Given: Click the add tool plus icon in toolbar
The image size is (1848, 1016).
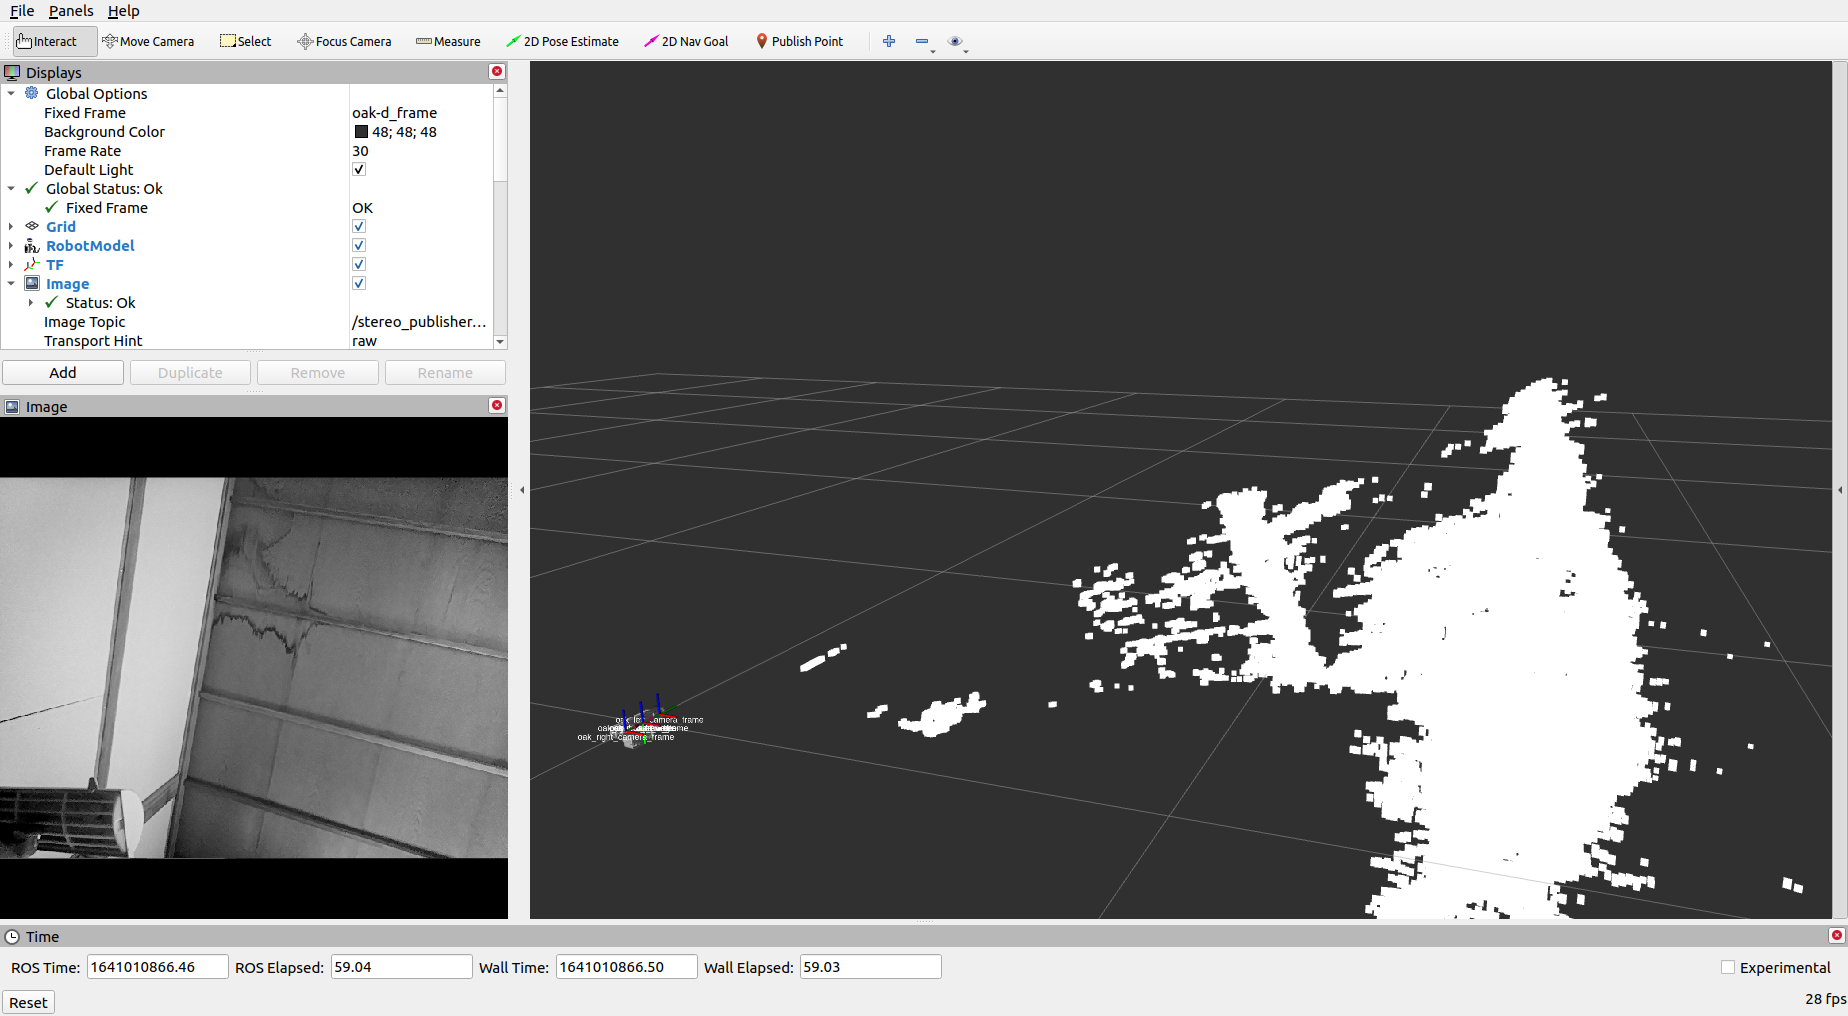Looking at the screenshot, I should tap(888, 41).
